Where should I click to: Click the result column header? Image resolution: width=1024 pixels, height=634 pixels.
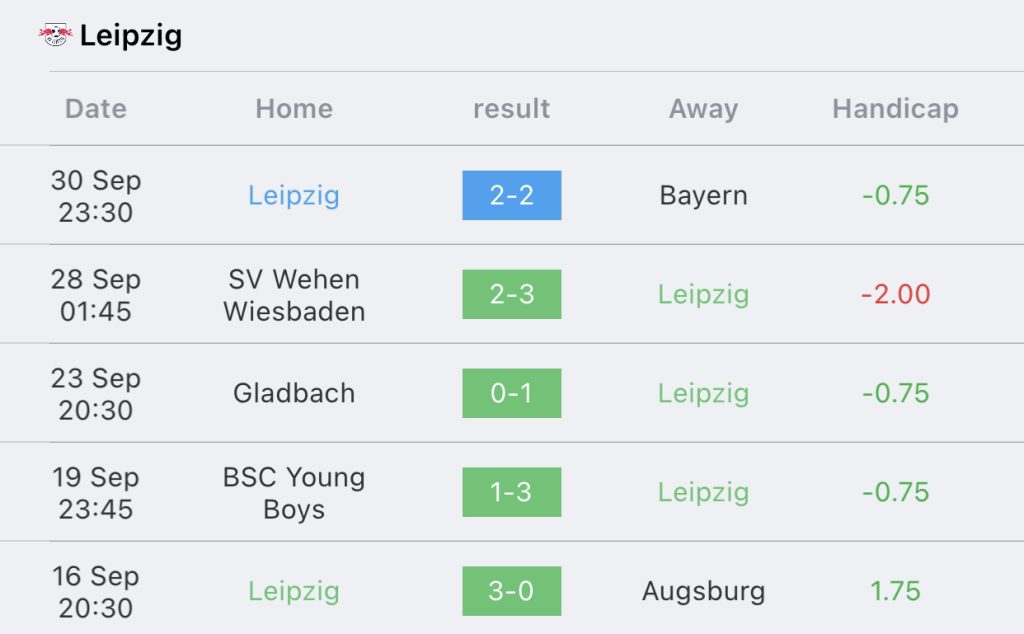click(511, 108)
